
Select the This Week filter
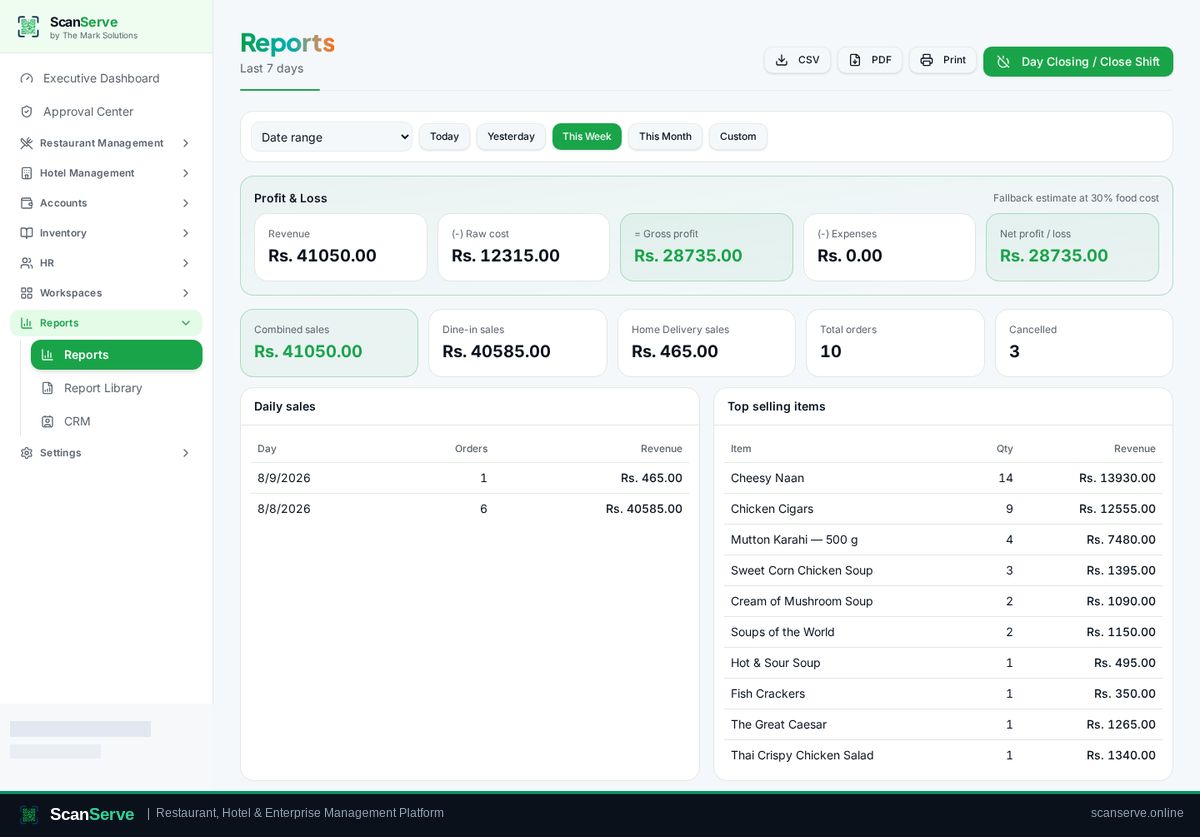pyautogui.click(x=587, y=137)
